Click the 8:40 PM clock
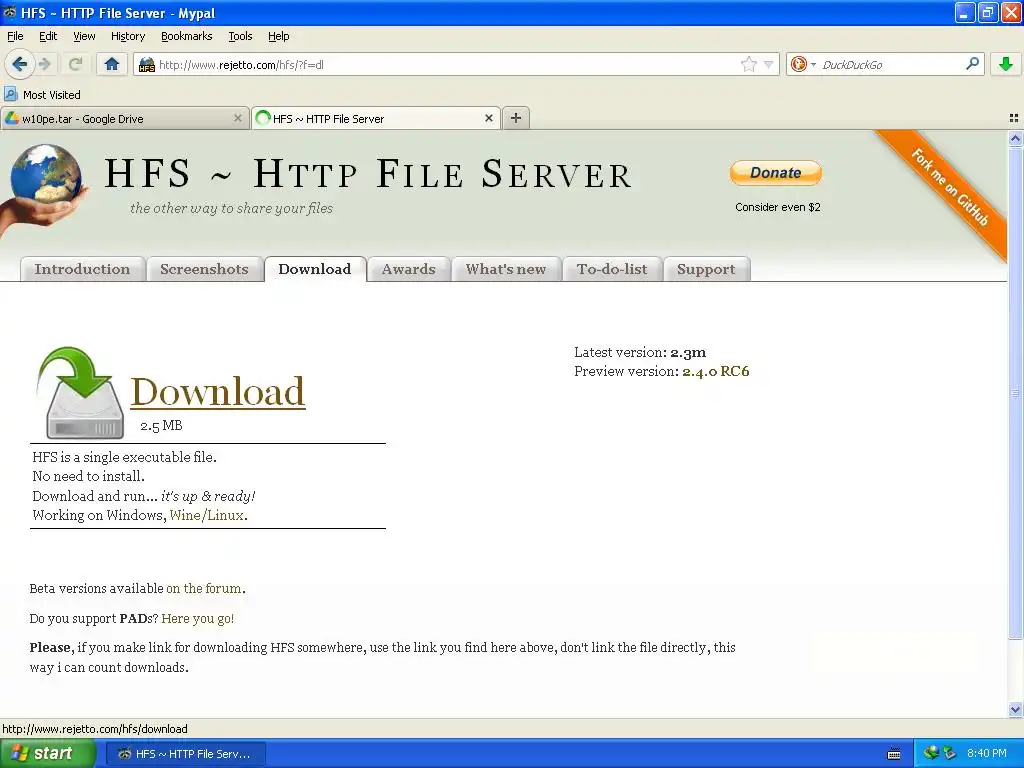Image resolution: width=1024 pixels, height=768 pixels. coord(987,754)
